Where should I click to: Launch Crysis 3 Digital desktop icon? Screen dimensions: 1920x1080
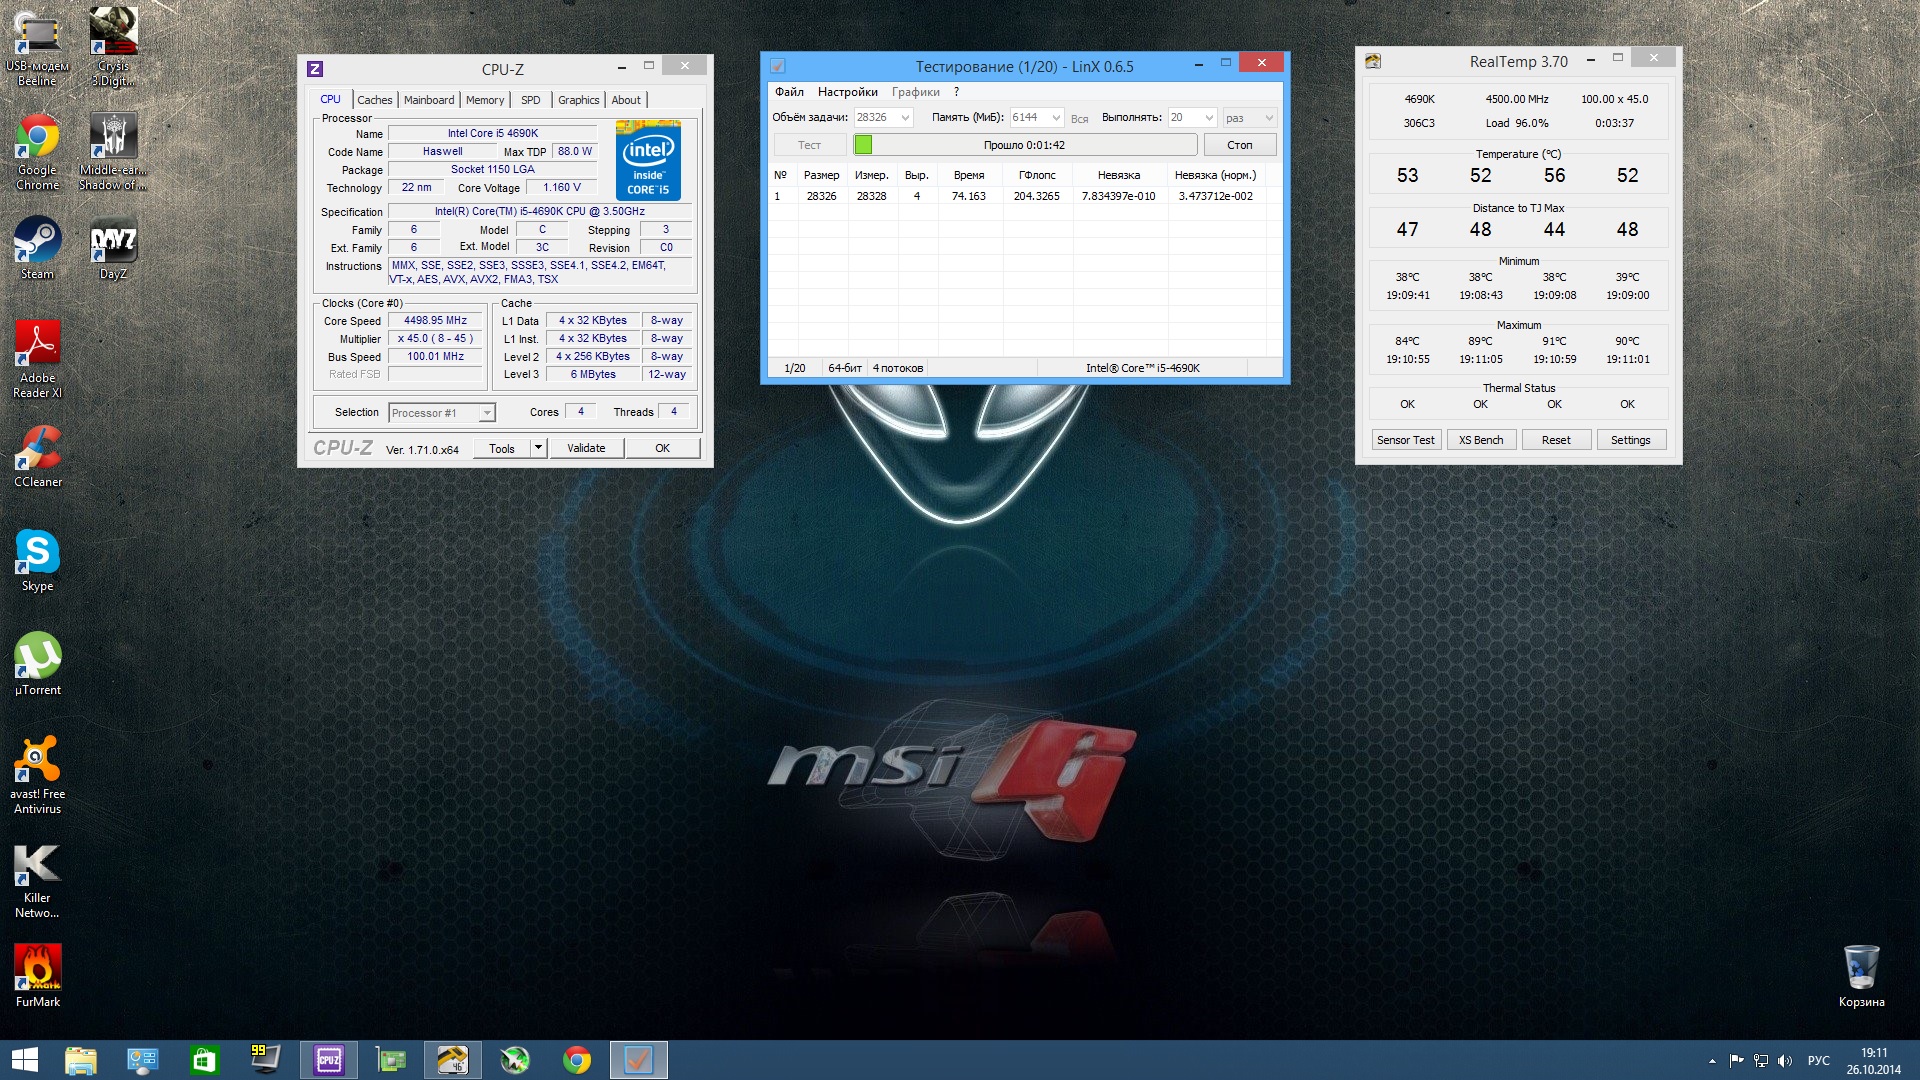tap(113, 48)
